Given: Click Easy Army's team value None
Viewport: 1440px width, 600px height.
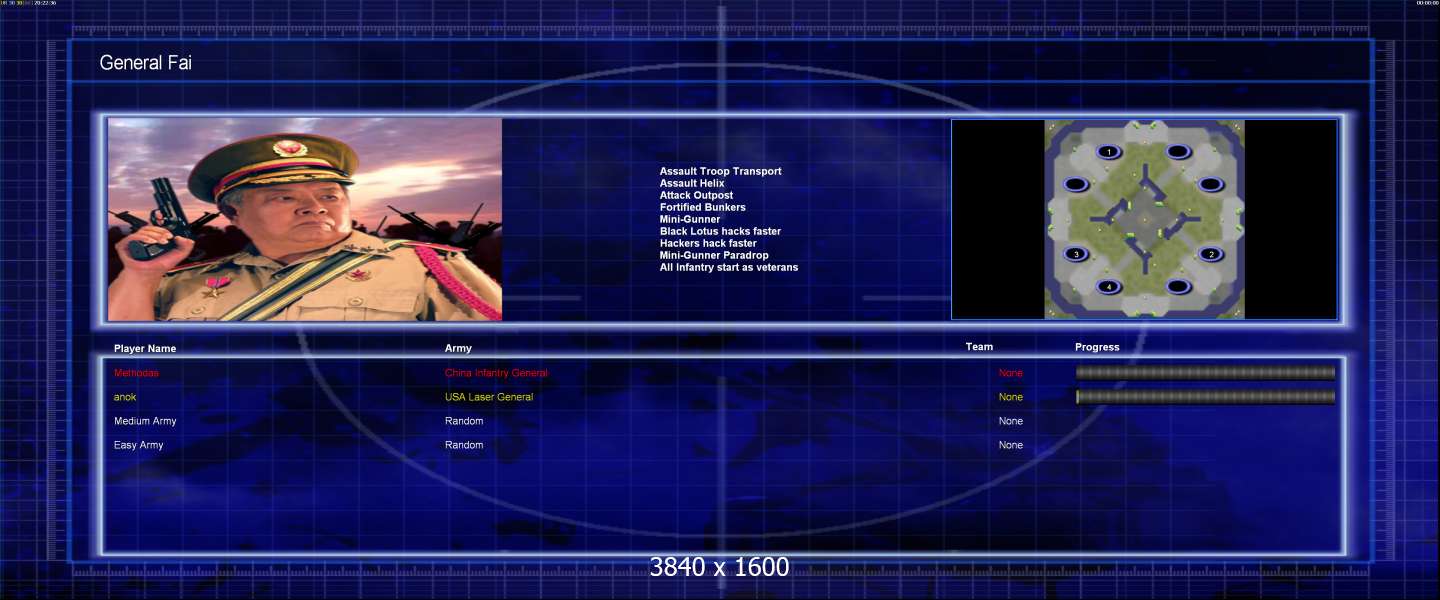Looking at the screenshot, I should [1011, 445].
